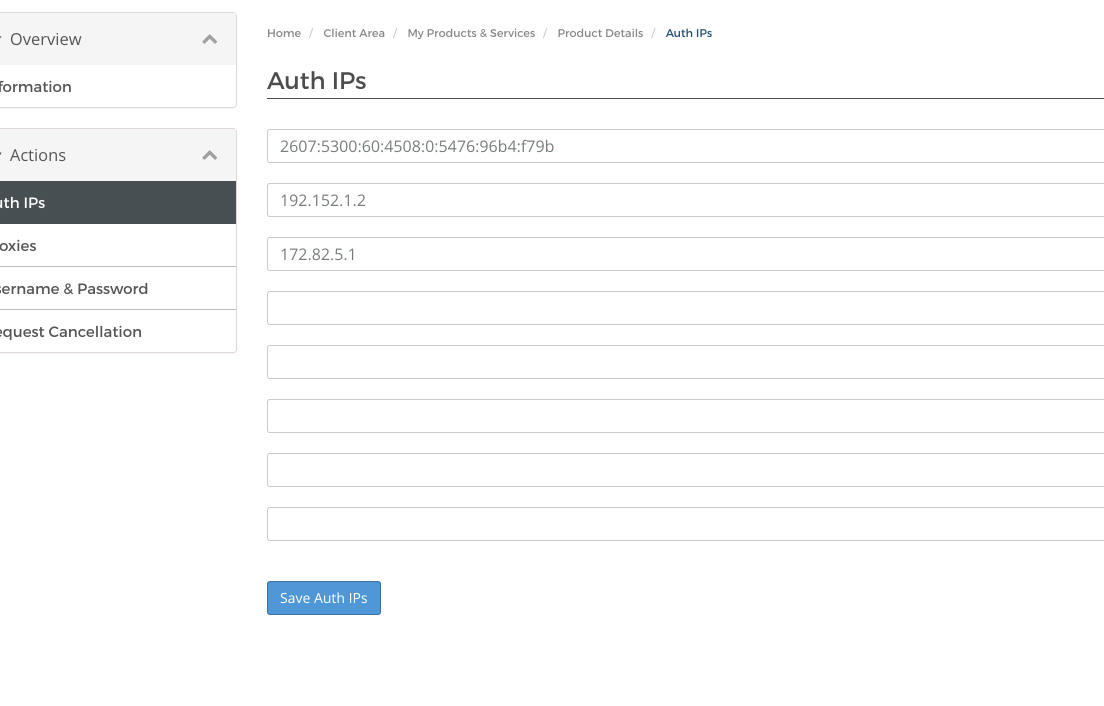The height and width of the screenshot is (706, 1104).
Task: Click the Home breadcrumb link
Action: click(x=284, y=33)
